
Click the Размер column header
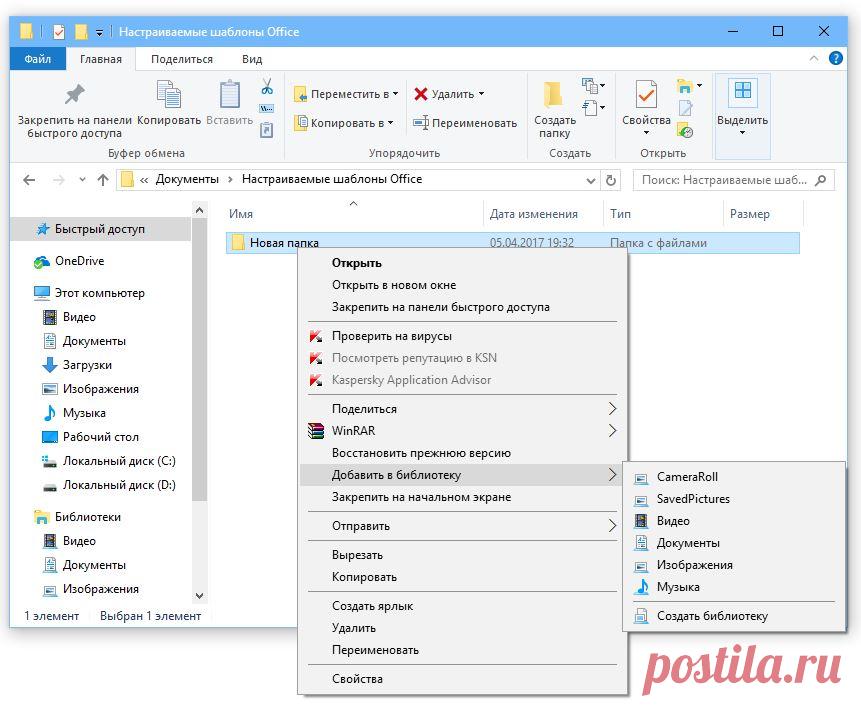coord(763,214)
